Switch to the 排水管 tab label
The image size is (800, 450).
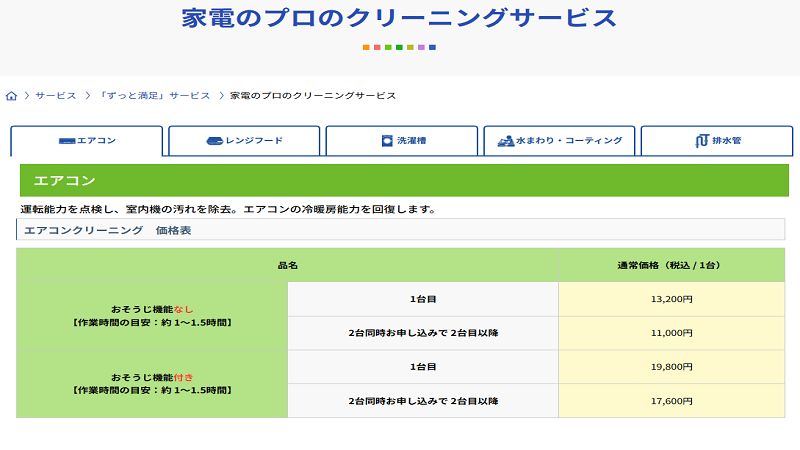(x=727, y=141)
